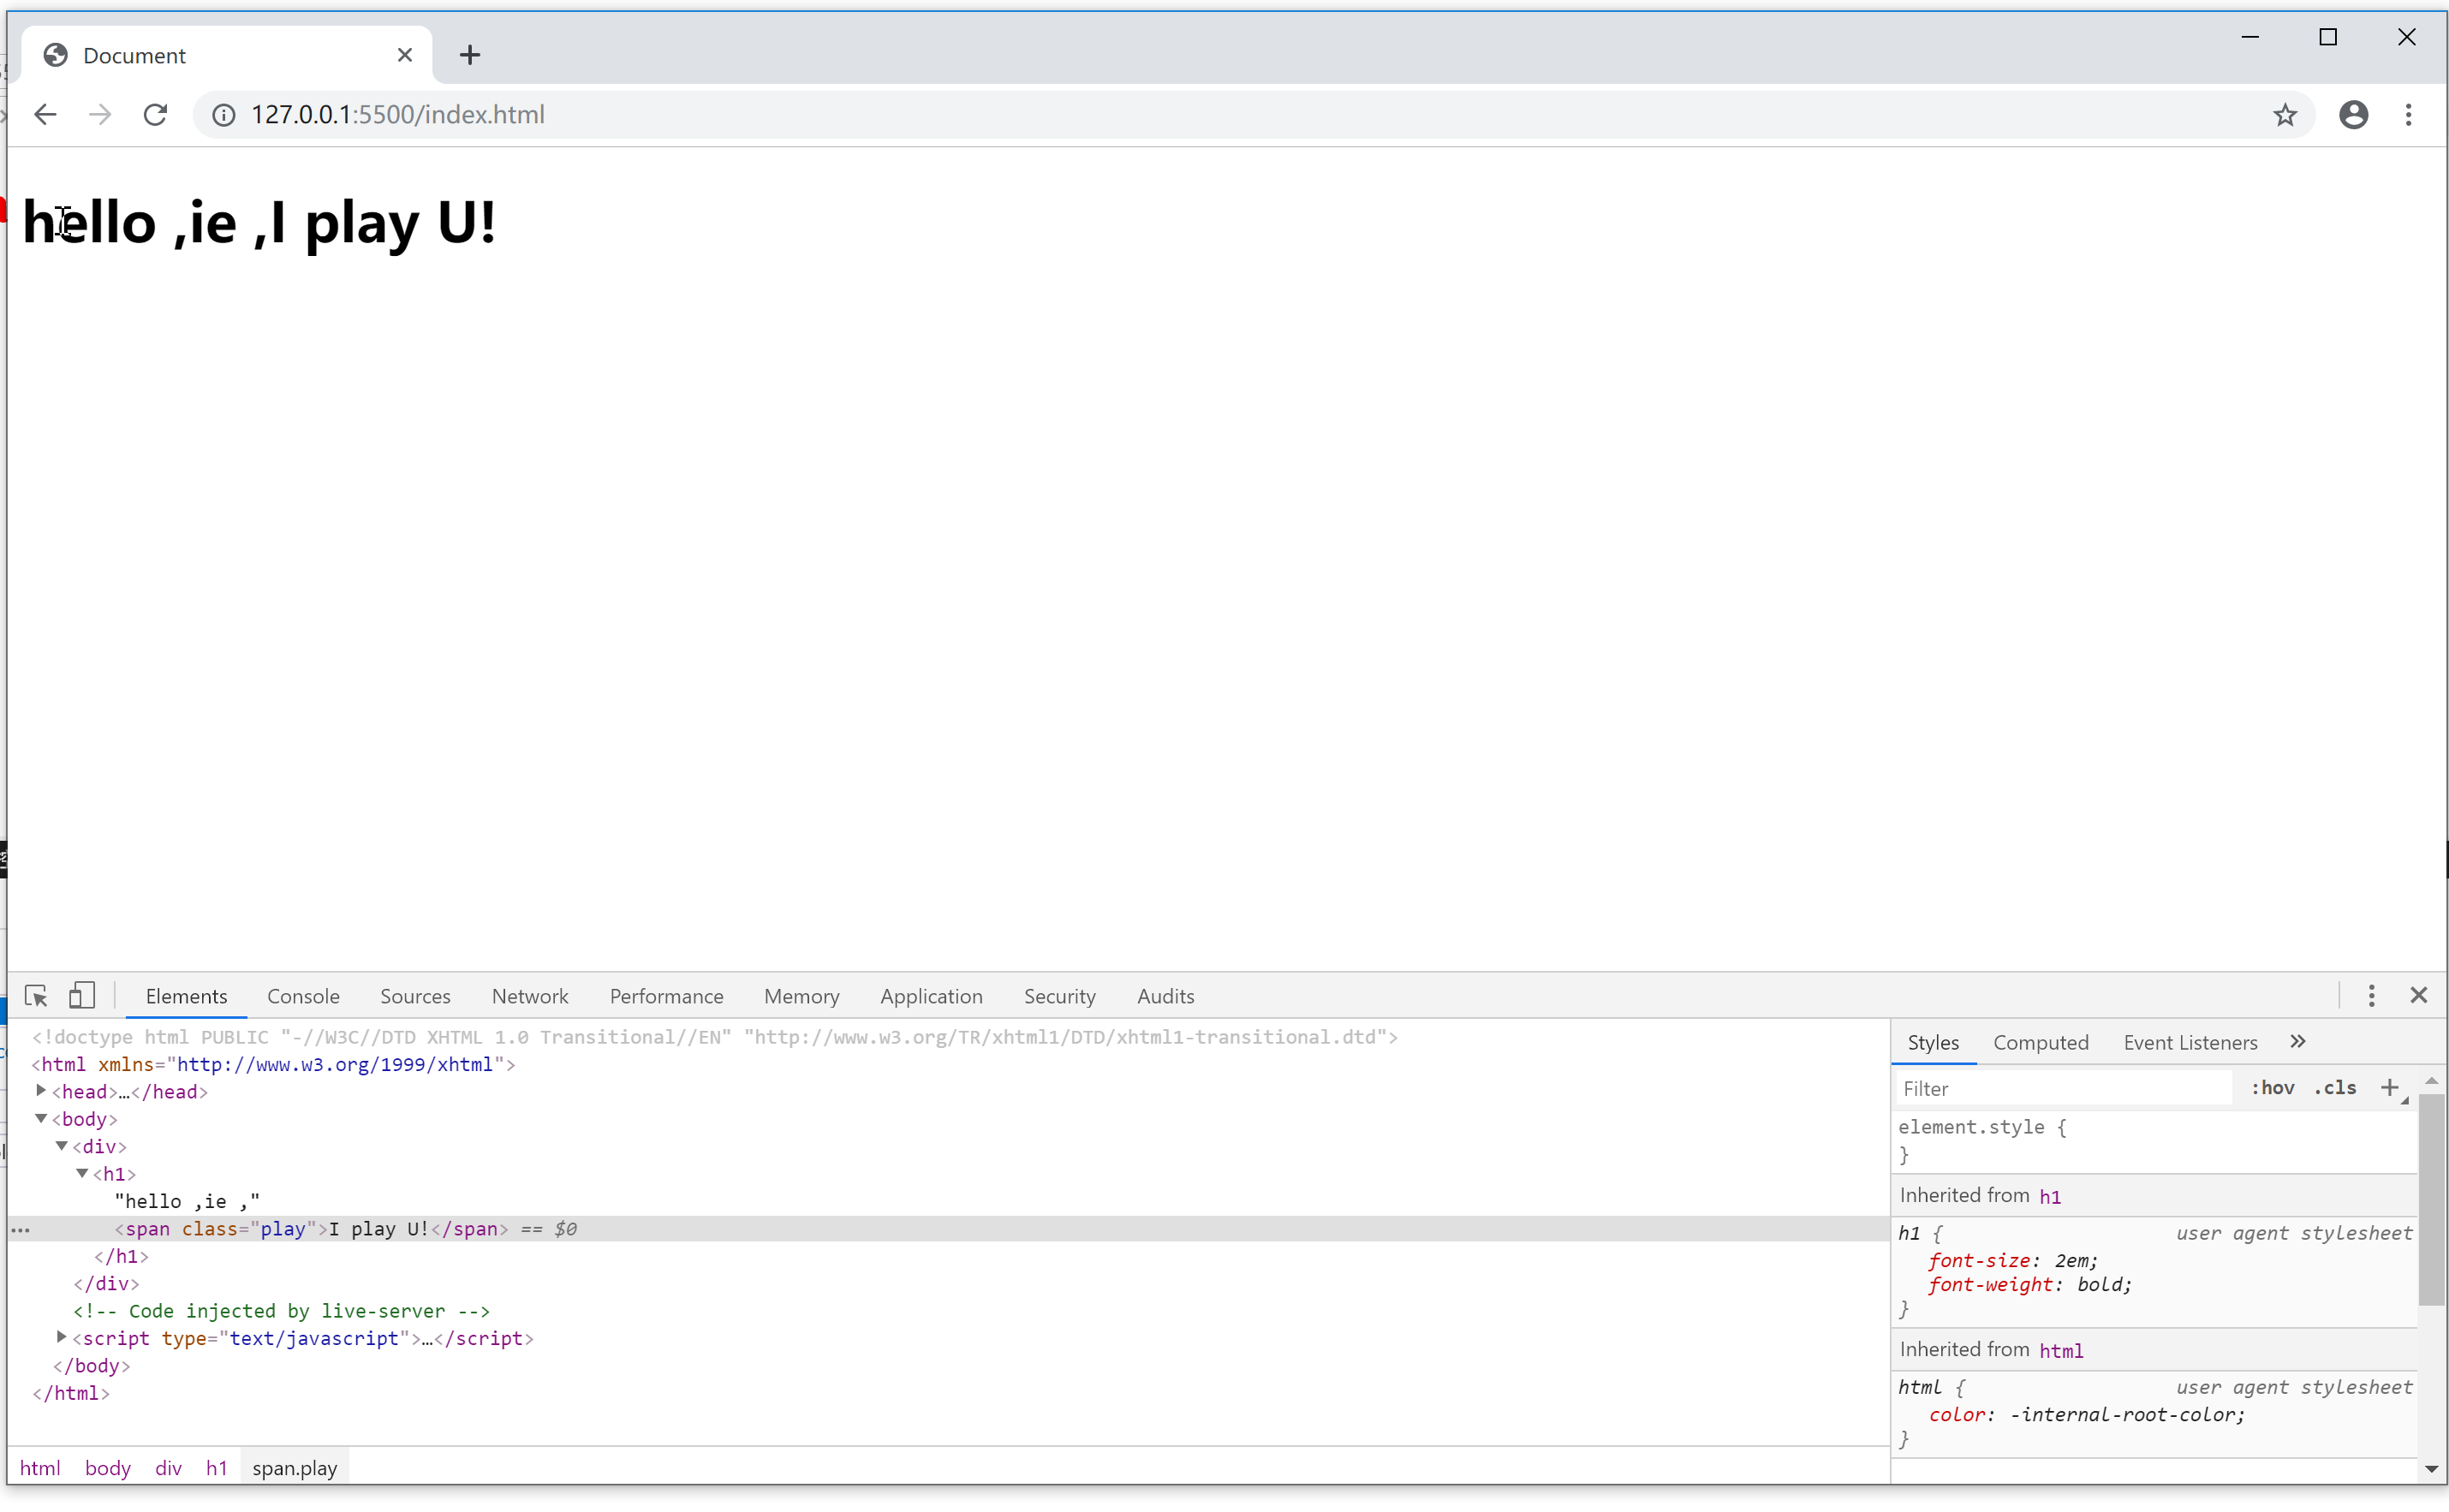Expand the script element node
This screenshot has width=2449, height=1512.
click(x=62, y=1338)
